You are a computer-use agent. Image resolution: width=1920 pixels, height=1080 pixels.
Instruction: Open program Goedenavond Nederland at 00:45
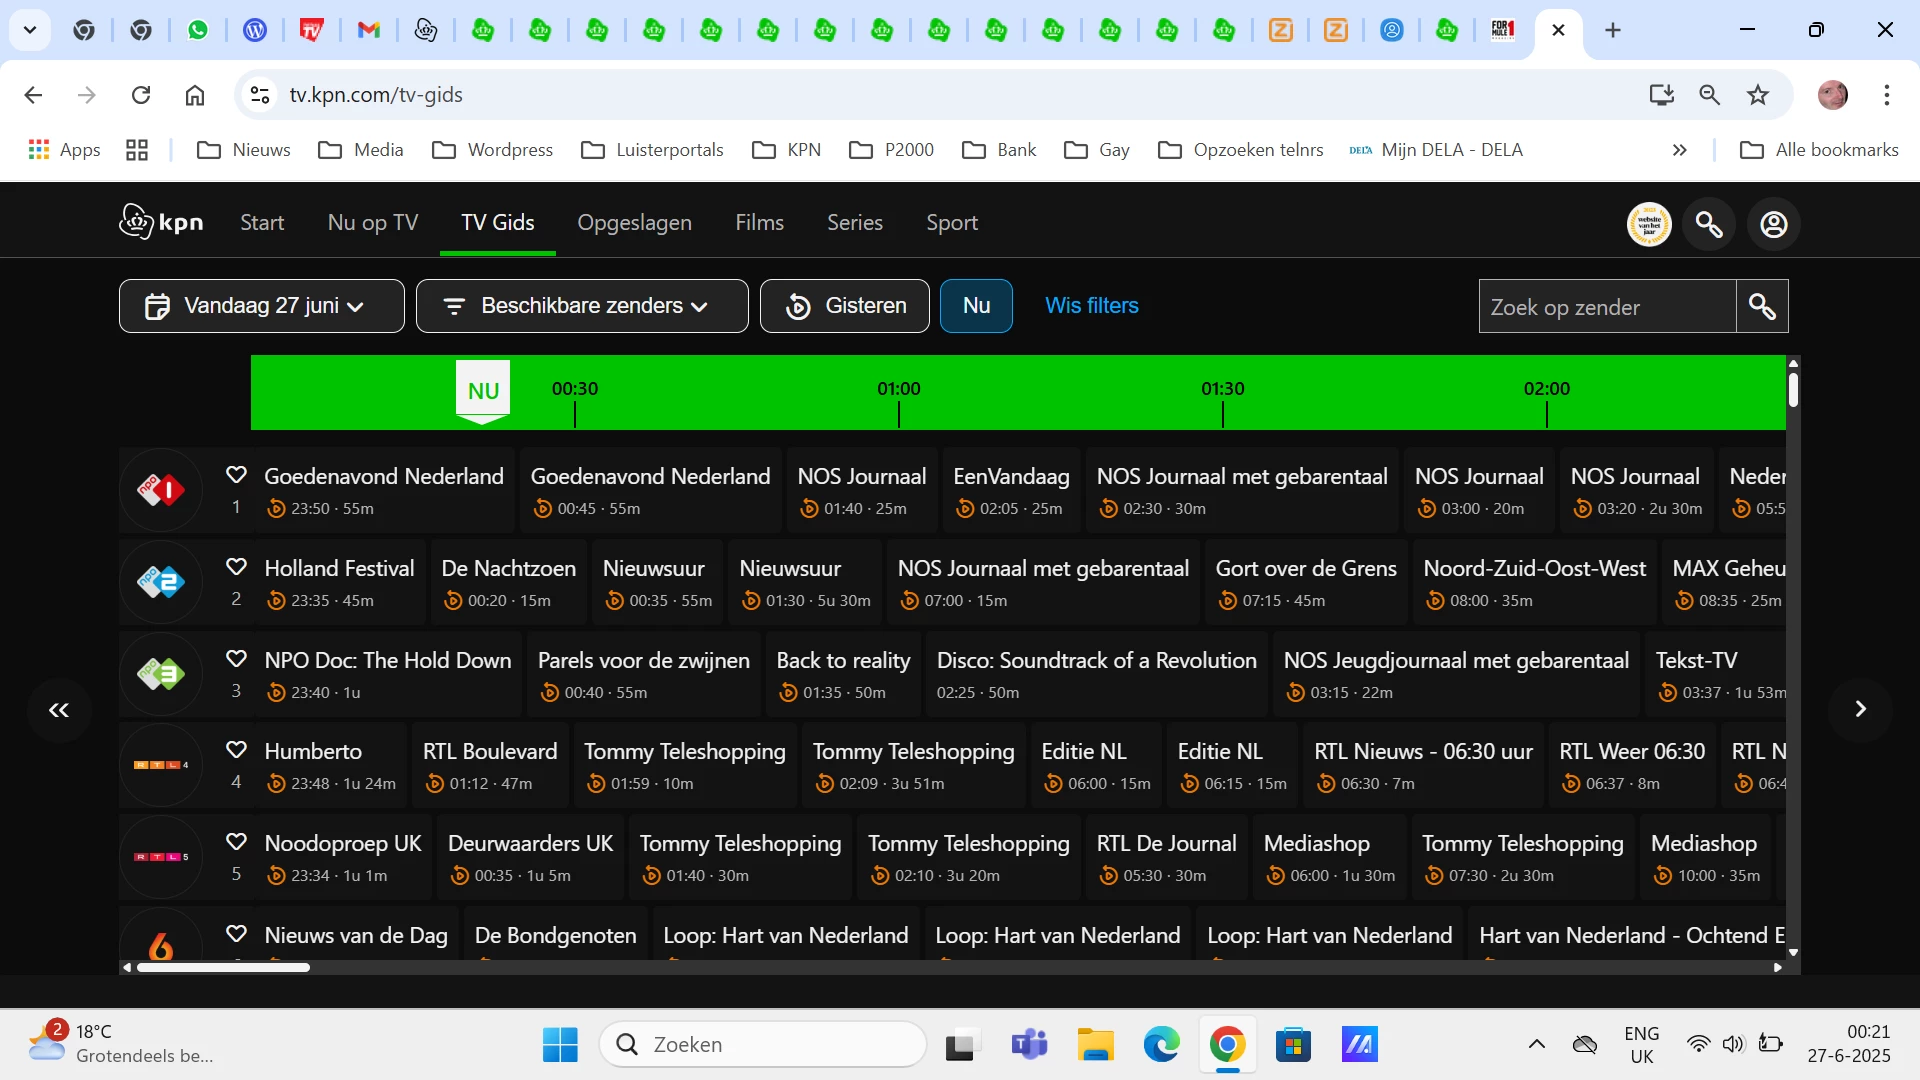(650, 490)
